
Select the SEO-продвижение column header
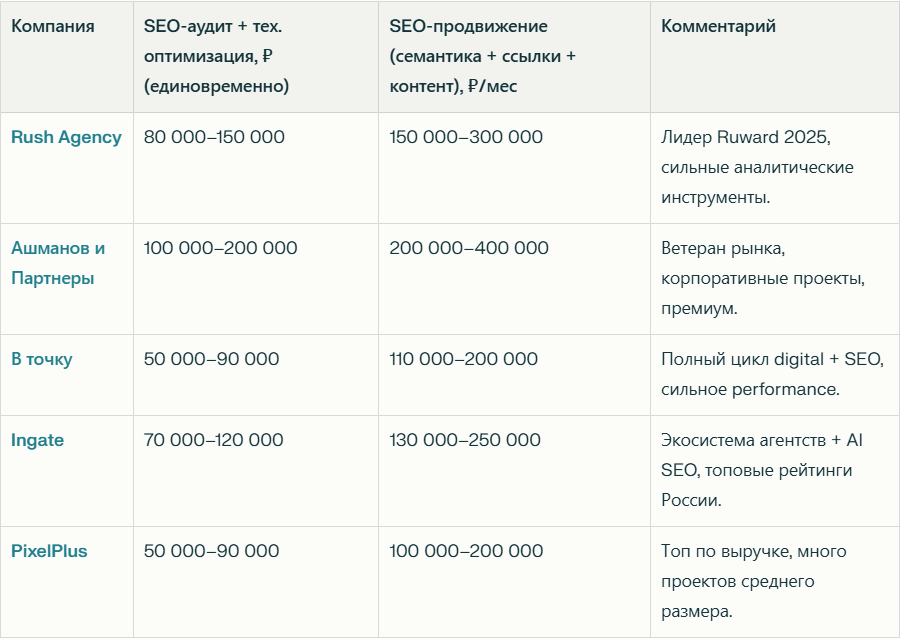tap(482, 56)
